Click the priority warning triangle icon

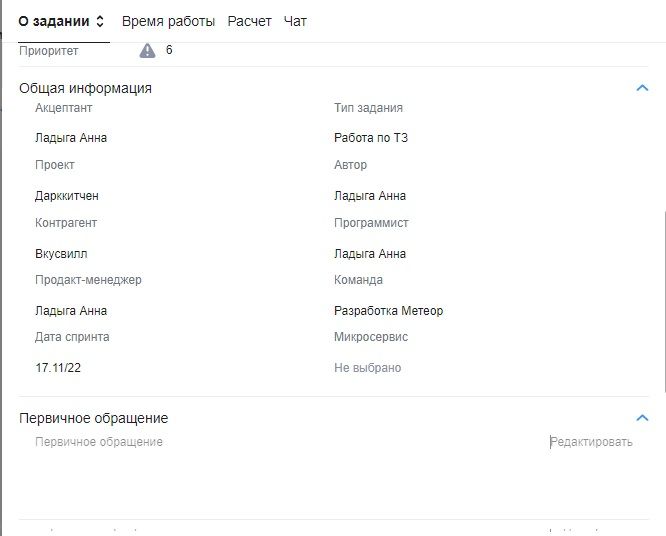pos(148,50)
